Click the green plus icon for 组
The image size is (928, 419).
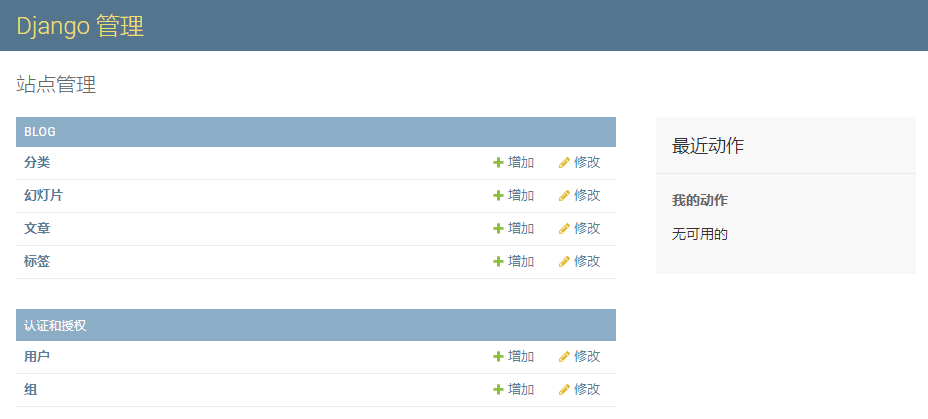[498, 389]
